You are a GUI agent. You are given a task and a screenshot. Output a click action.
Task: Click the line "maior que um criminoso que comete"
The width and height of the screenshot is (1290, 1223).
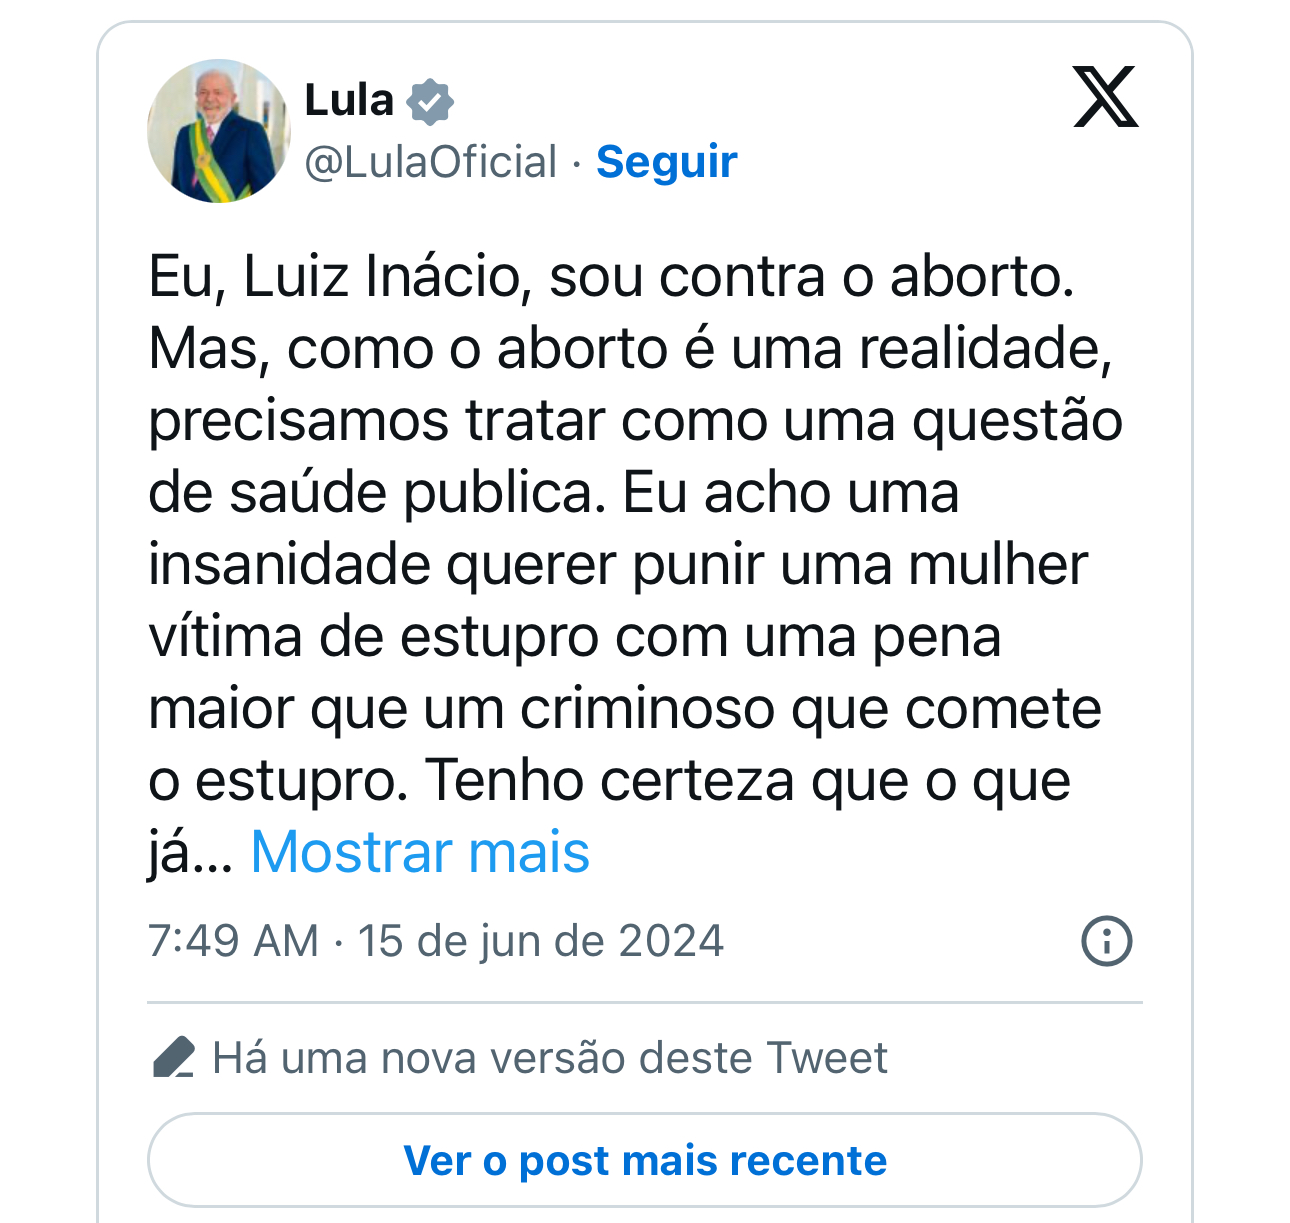coord(624,709)
